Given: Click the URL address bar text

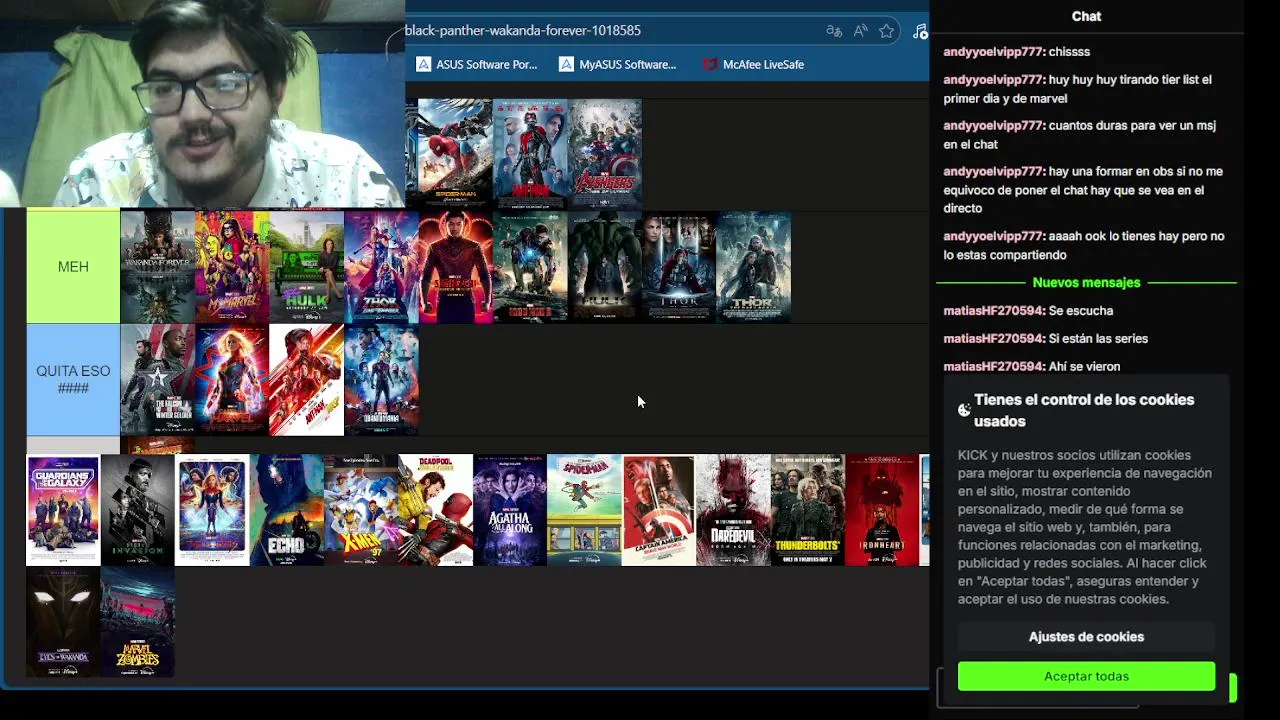Looking at the screenshot, I should tap(523, 31).
